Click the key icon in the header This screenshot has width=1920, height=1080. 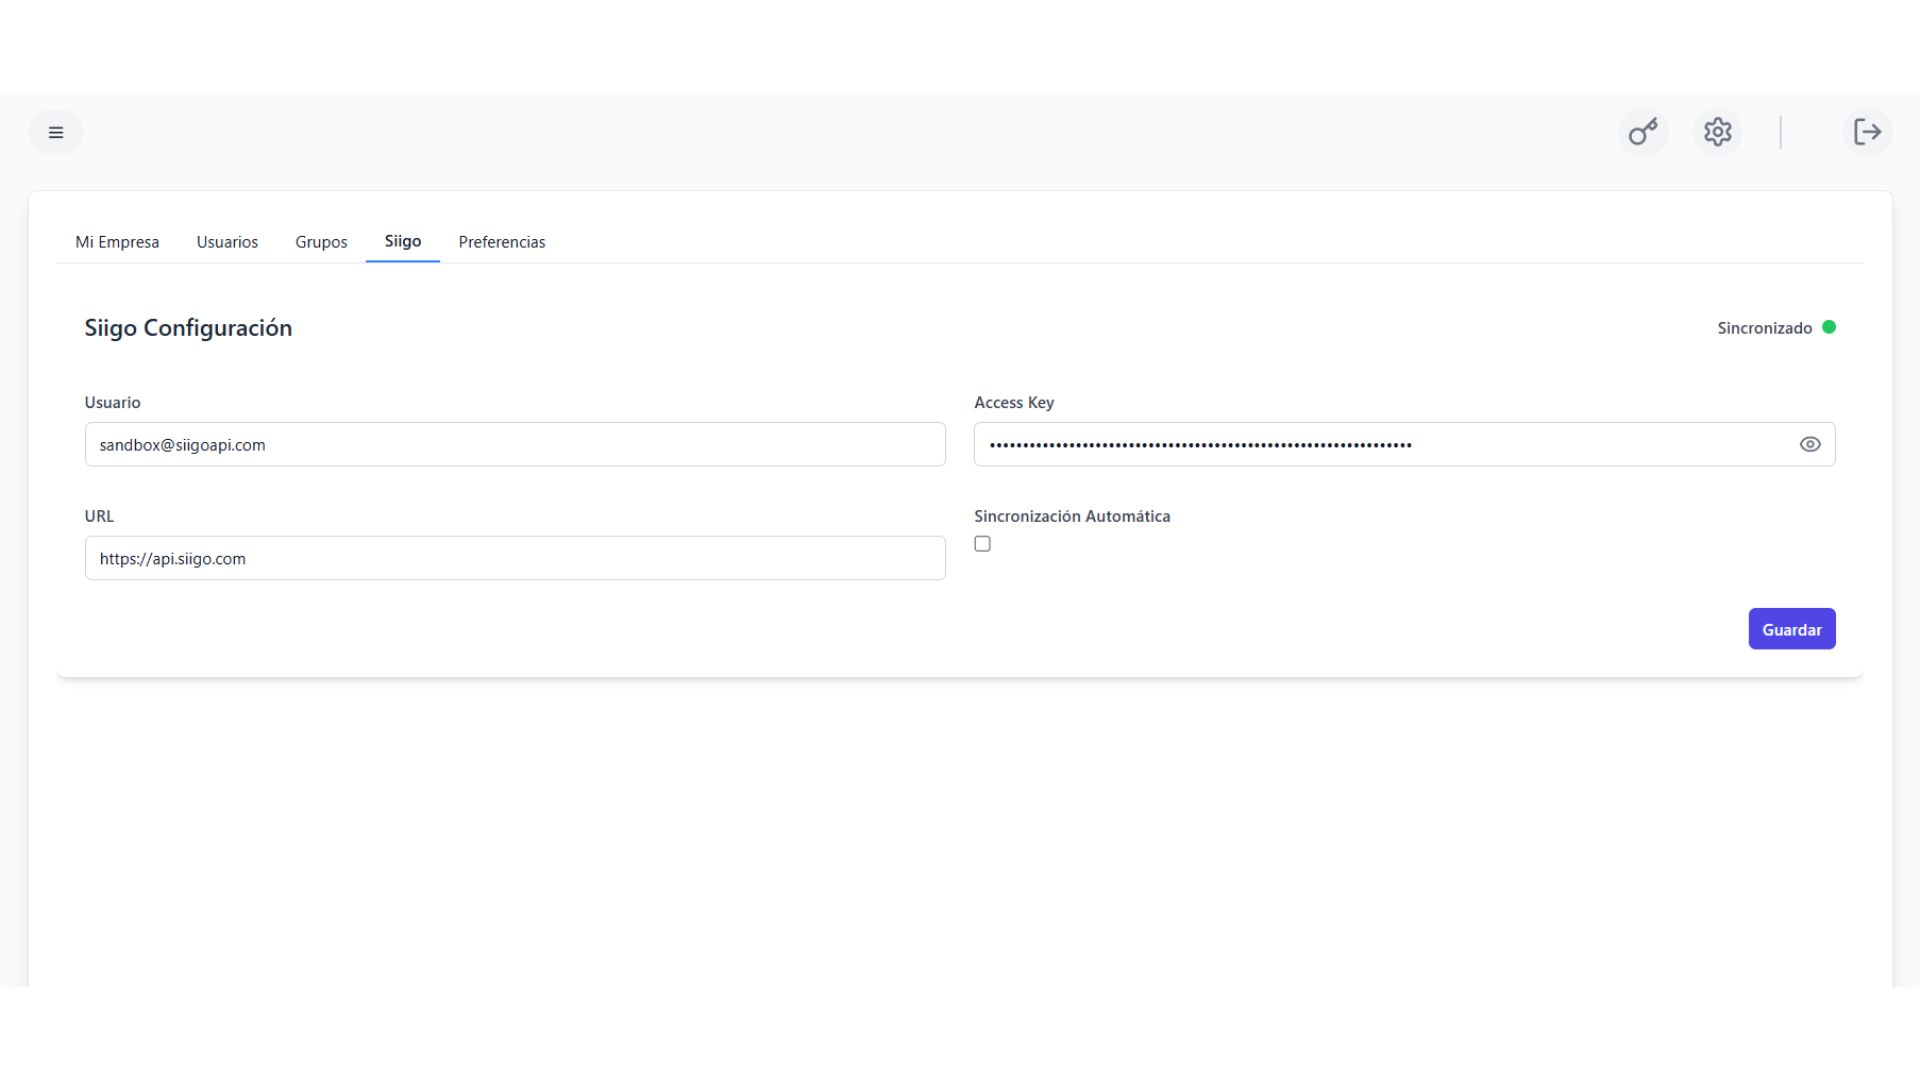[1643, 132]
